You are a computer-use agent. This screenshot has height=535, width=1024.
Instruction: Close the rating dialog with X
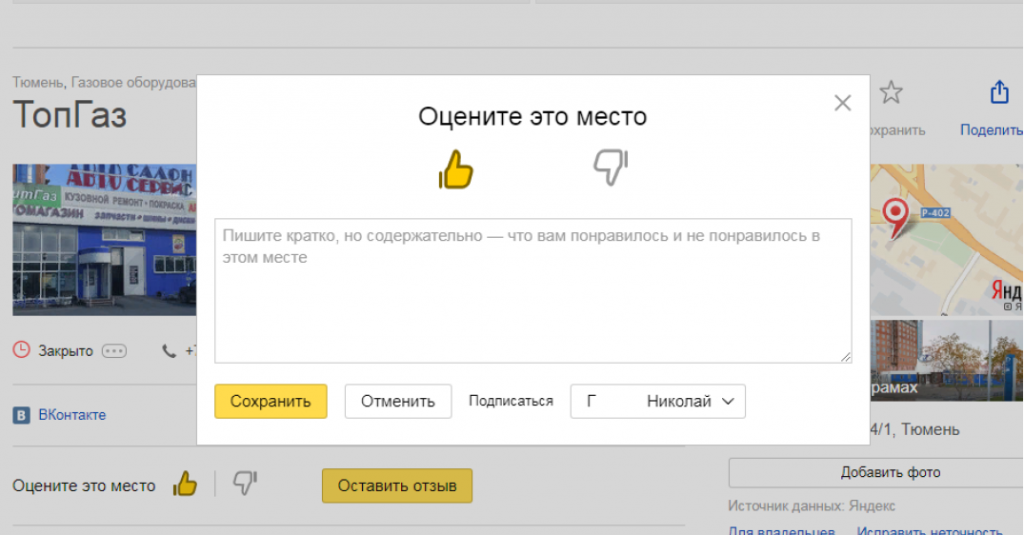coord(842,103)
